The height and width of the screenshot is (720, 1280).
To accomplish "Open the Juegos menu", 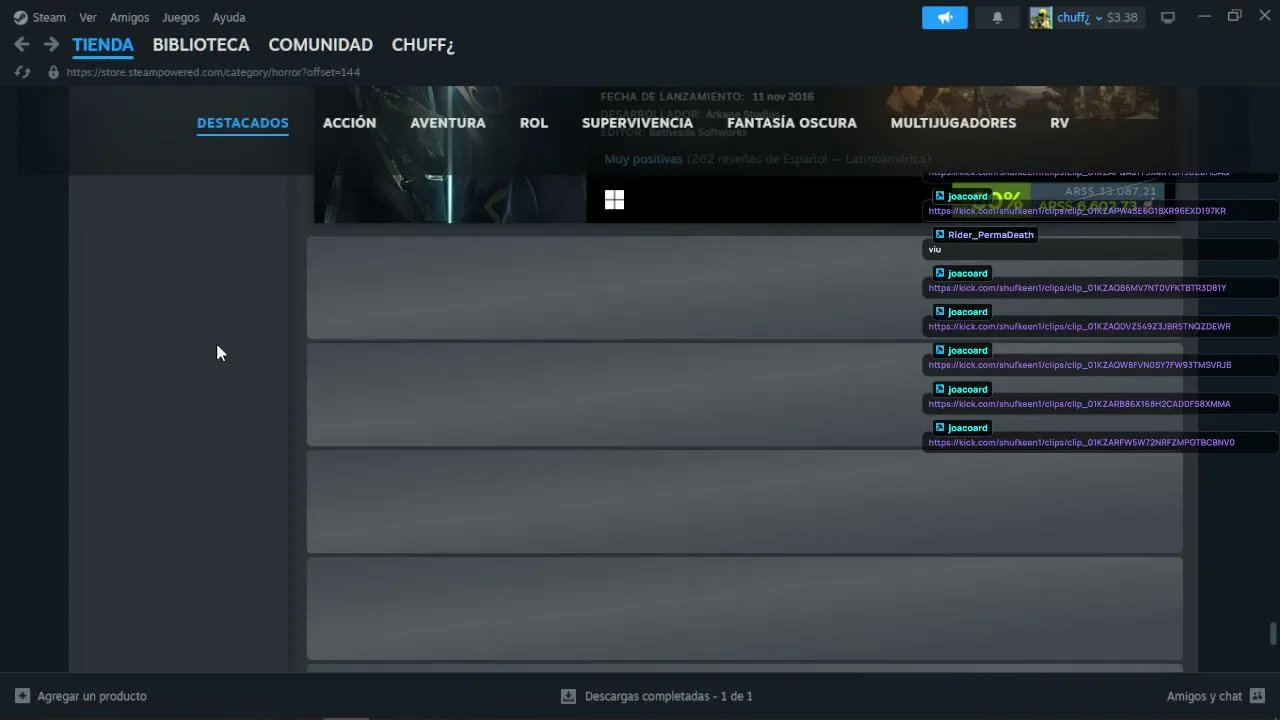I will coord(181,17).
